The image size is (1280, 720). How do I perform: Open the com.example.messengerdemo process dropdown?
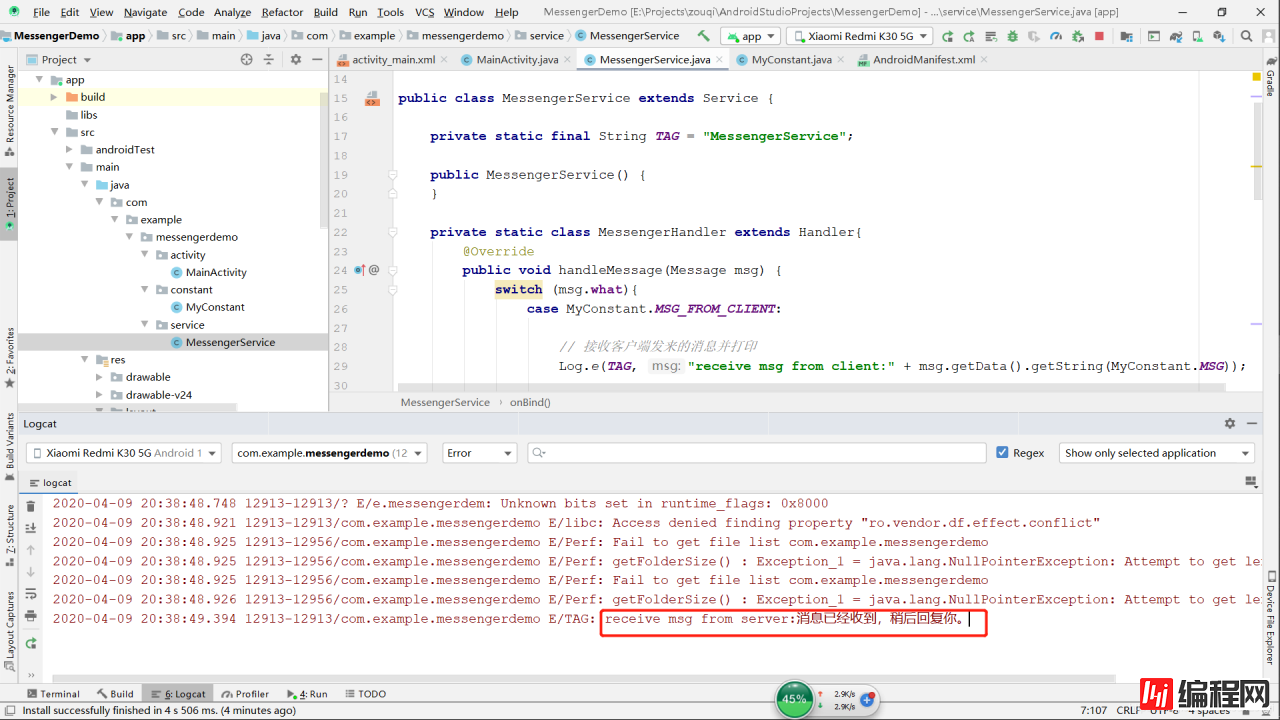point(330,453)
